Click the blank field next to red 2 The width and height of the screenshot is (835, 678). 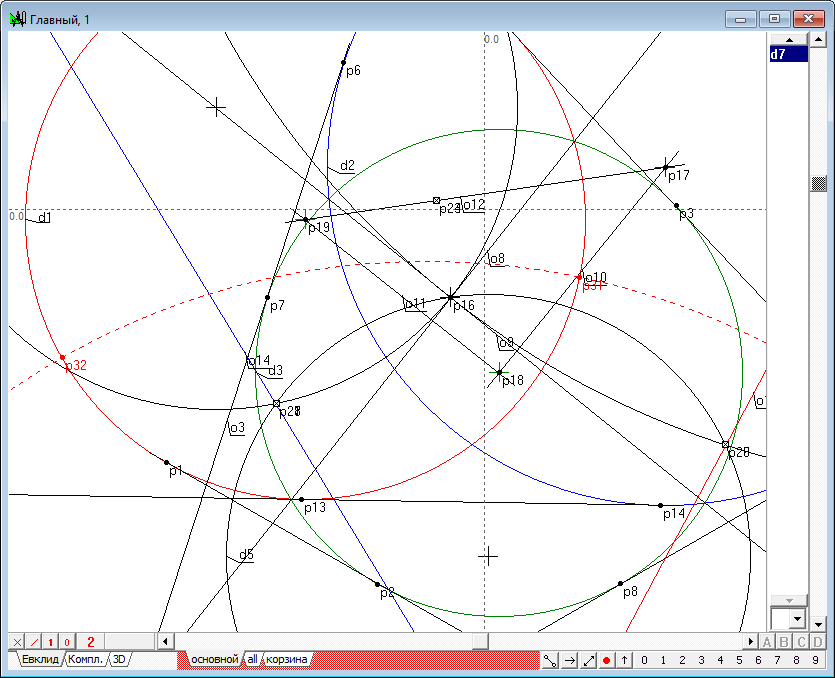pos(130,642)
